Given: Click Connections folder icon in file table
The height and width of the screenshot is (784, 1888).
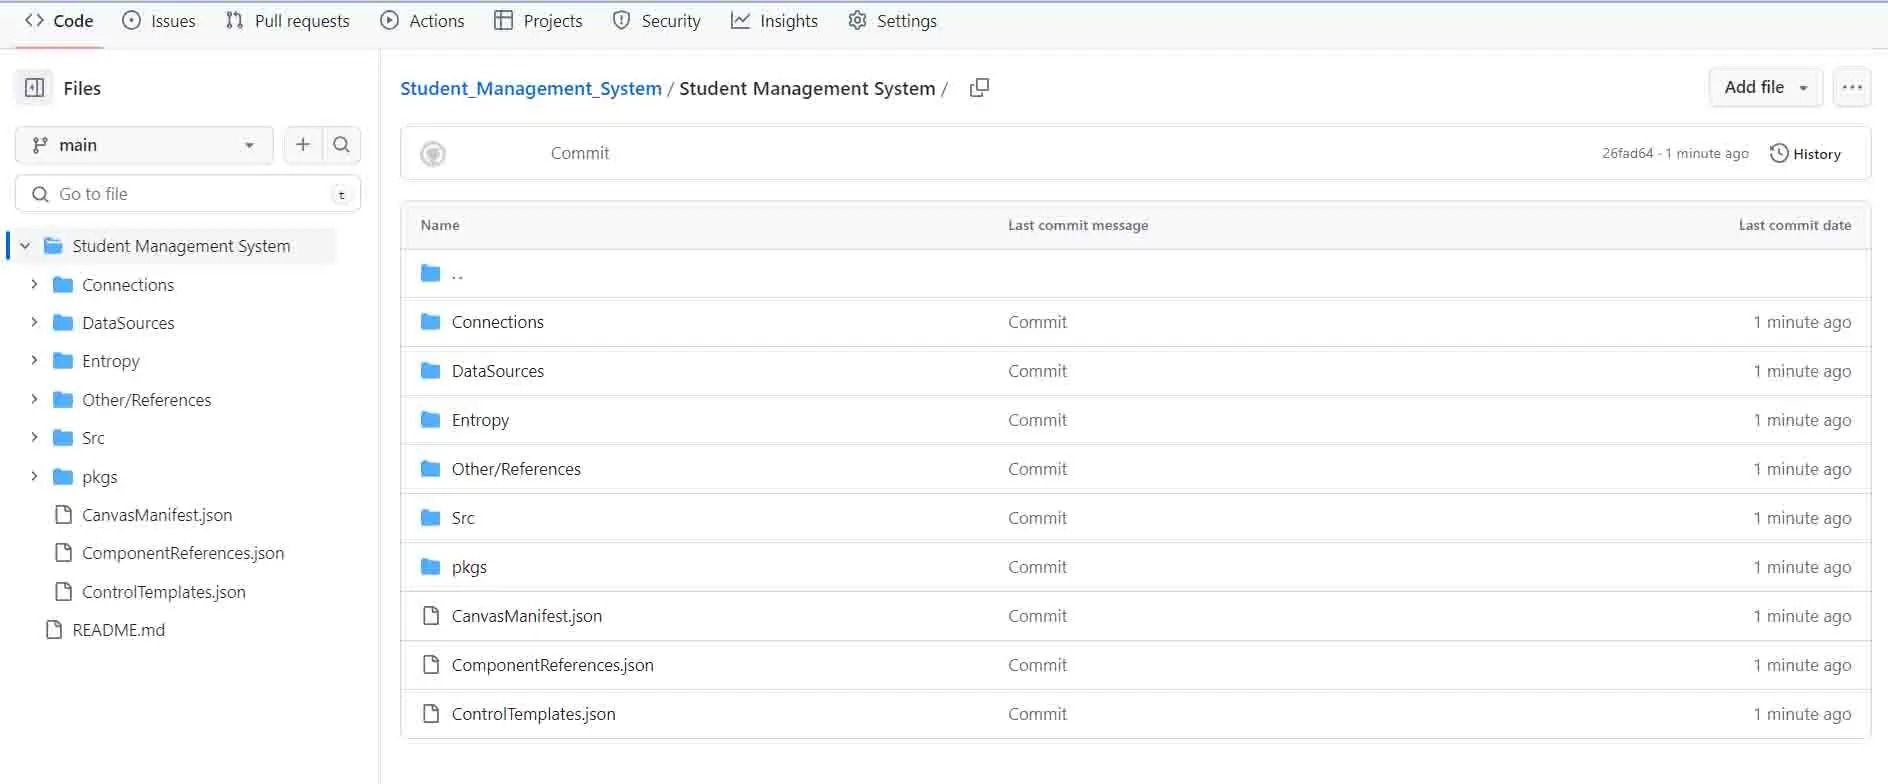Looking at the screenshot, I should 431,322.
